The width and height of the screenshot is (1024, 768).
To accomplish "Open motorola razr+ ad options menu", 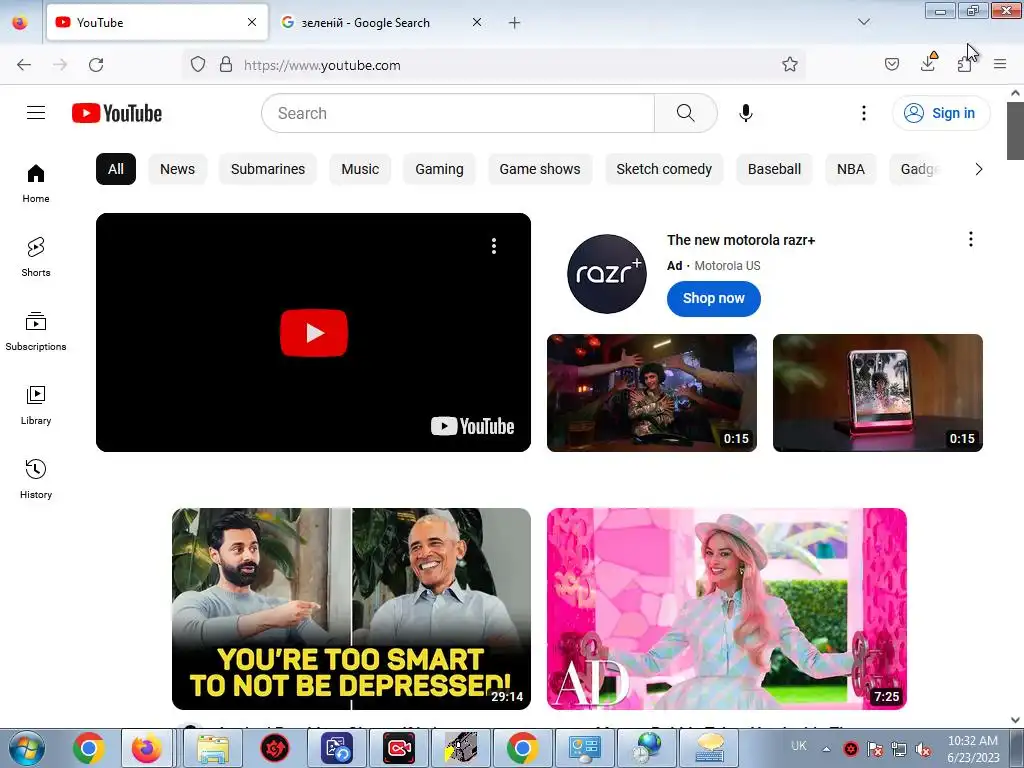I will coord(970,239).
